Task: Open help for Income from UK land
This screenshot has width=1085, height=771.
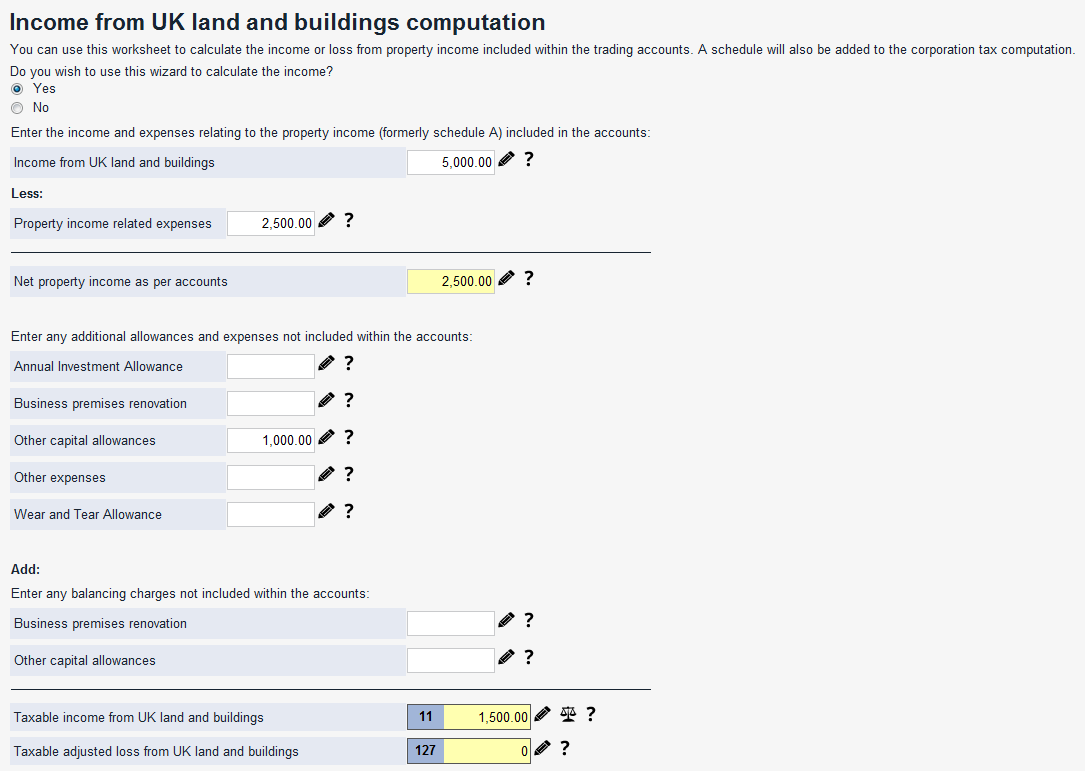Action: click(529, 160)
